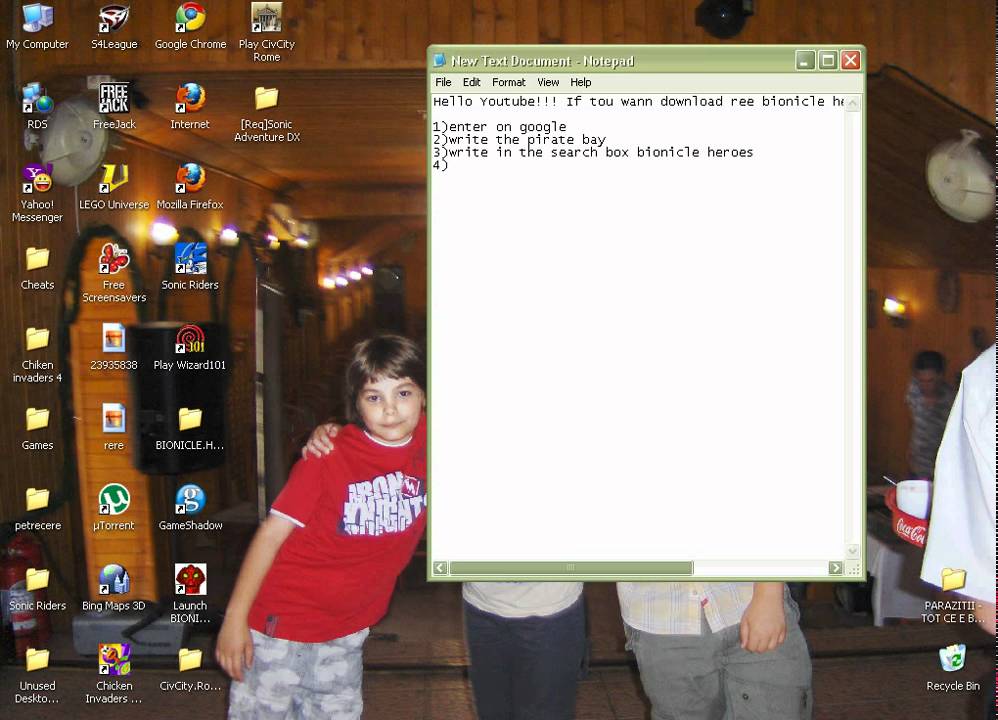The image size is (998, 720).
Task: Open the petrecere folder
Action: point(38,508)
